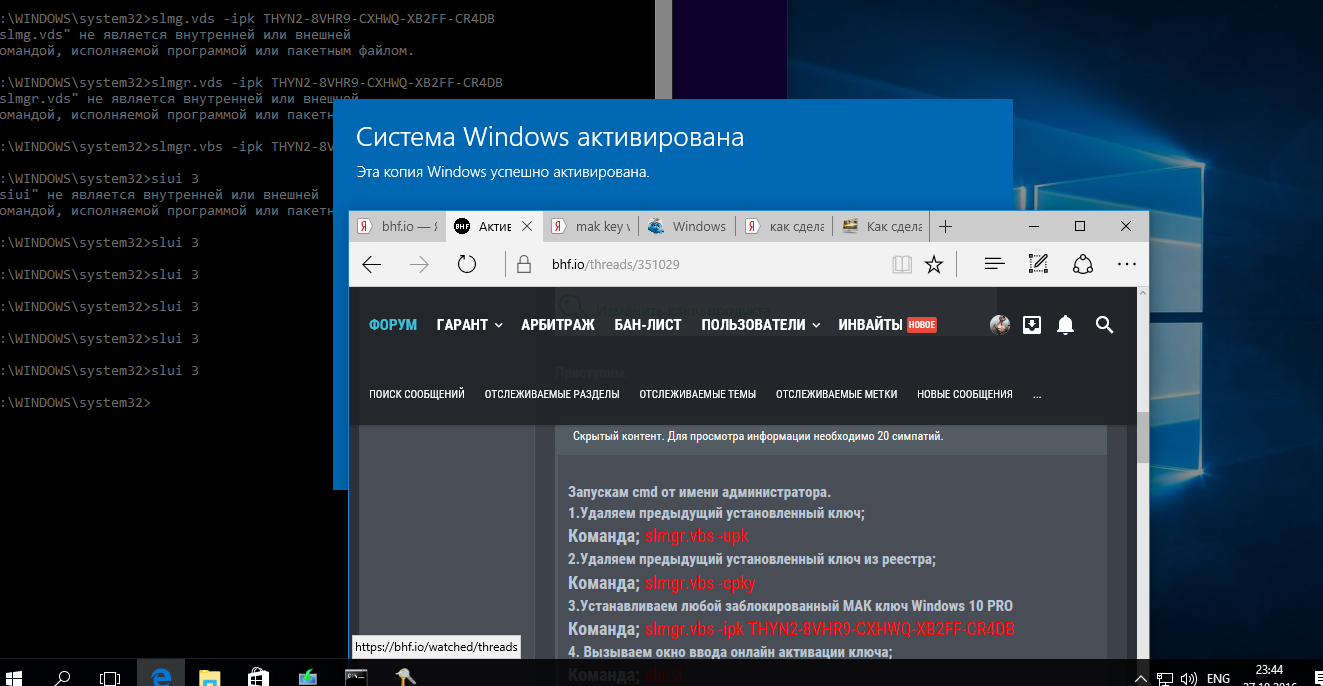Open Windows Store from taskbar
Screen dimensions: 1323x686
pyautogui.click(x=258, y=677)
